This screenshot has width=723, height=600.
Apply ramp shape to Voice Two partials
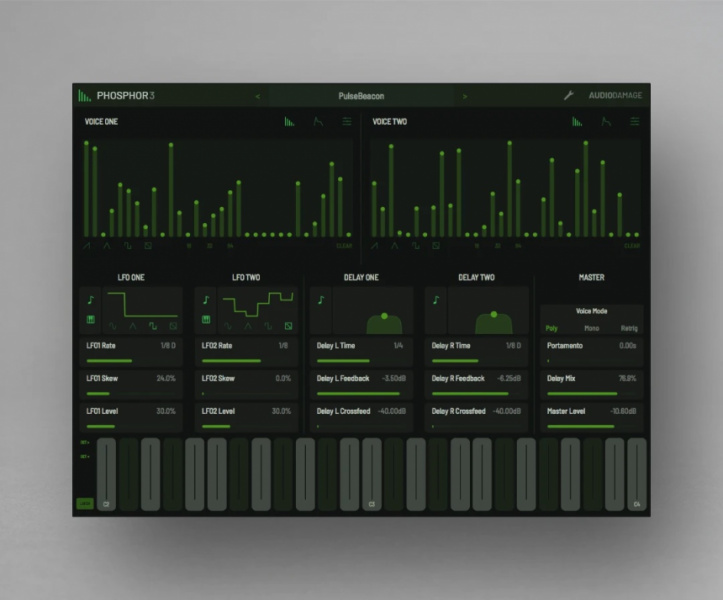pos(374,246)
